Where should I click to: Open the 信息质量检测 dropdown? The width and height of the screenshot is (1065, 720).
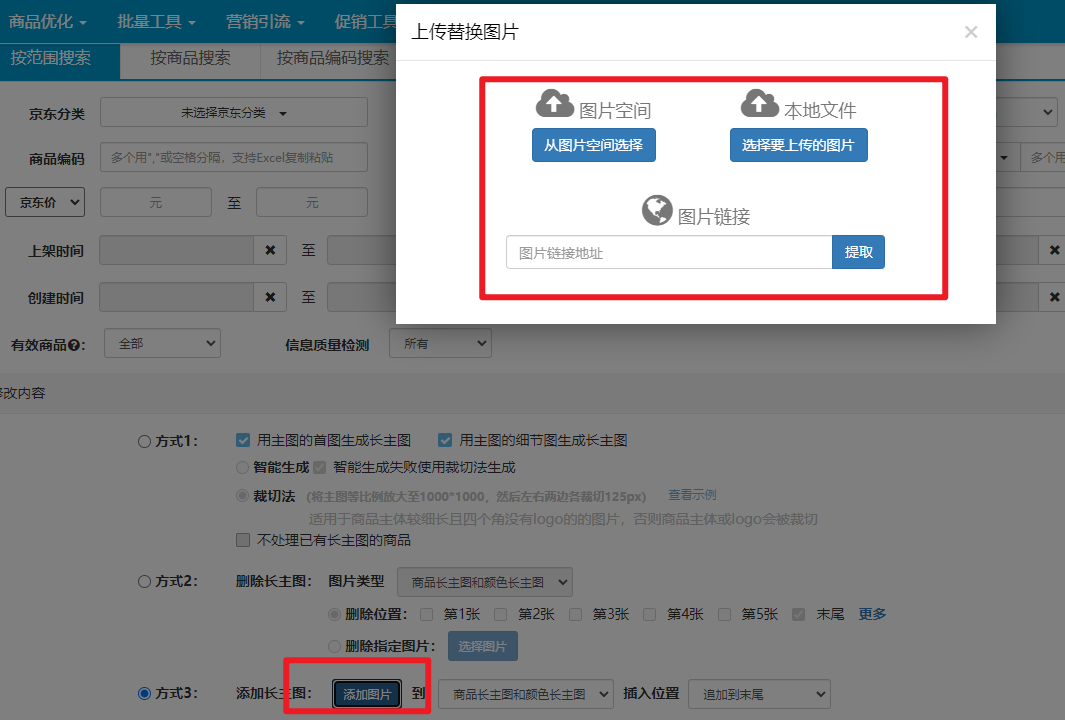(440, 344)
